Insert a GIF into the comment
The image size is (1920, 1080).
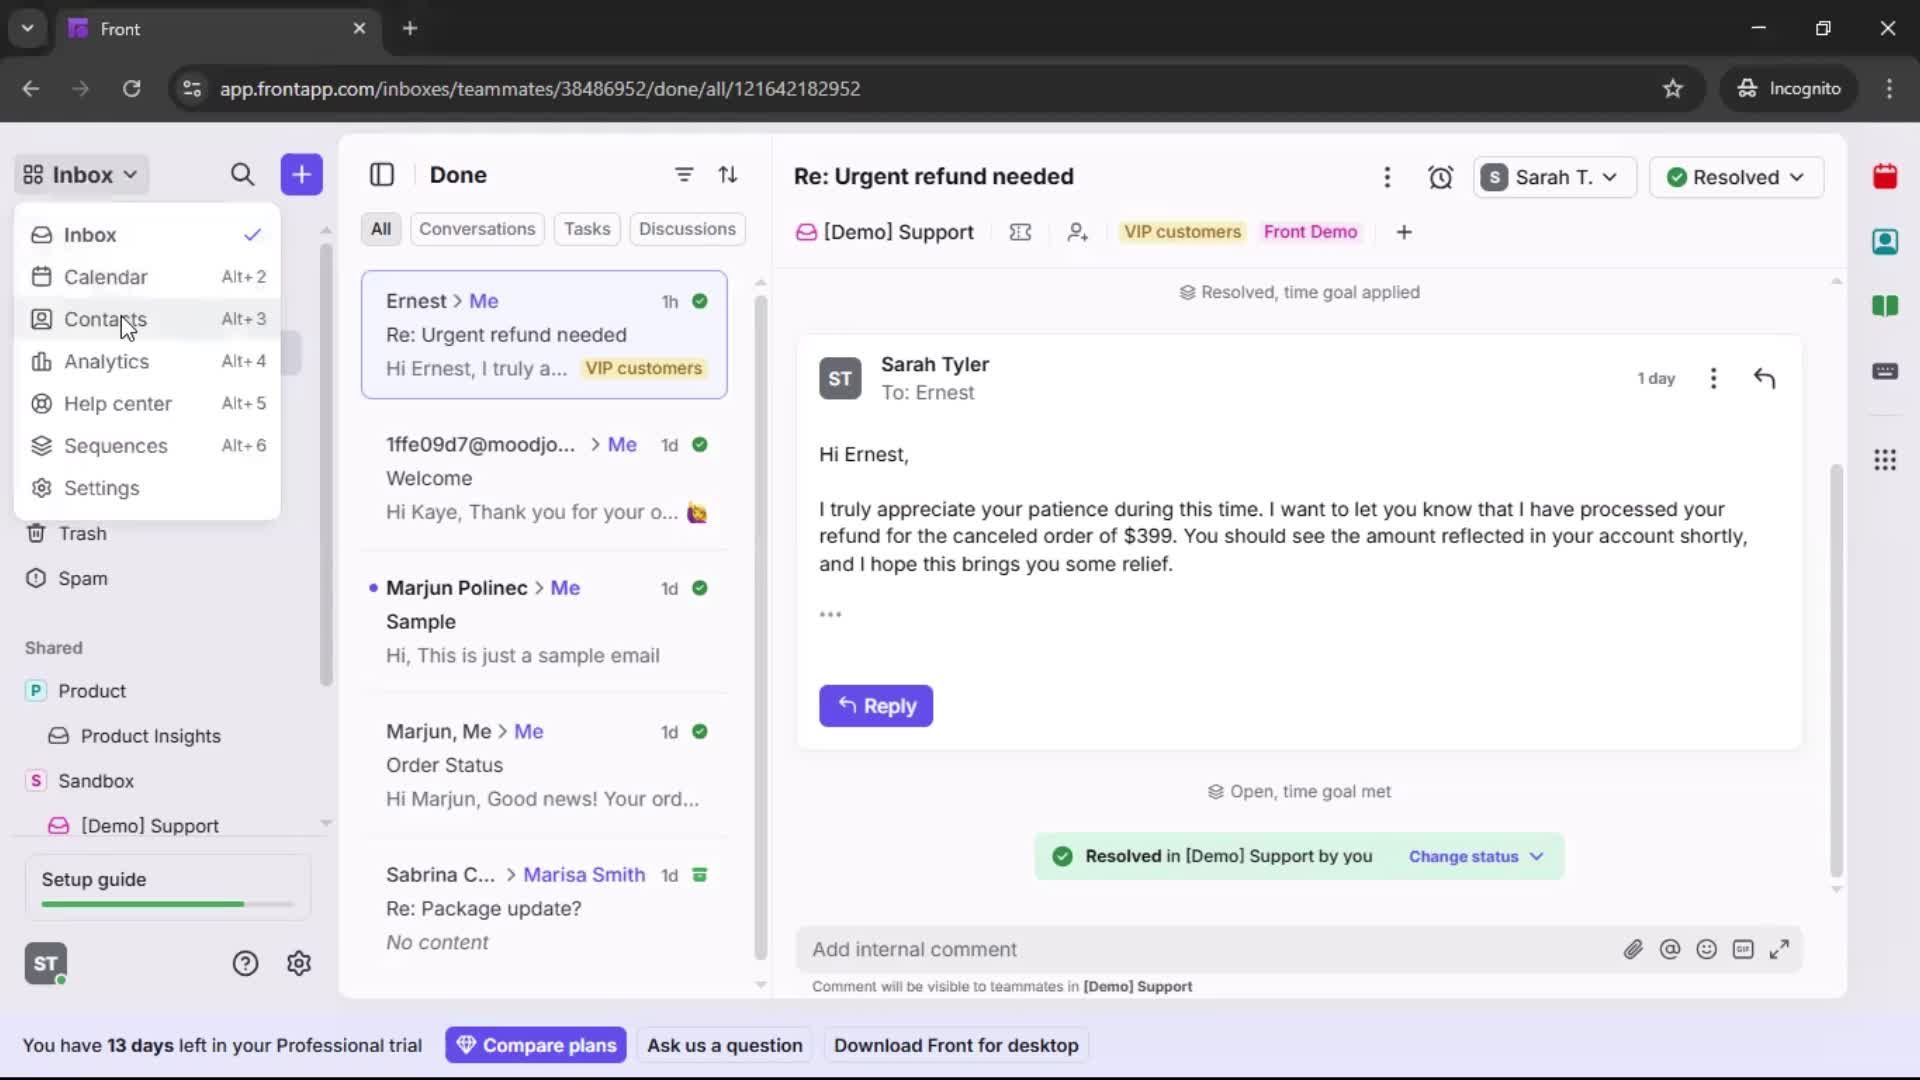pos(1744,949)
